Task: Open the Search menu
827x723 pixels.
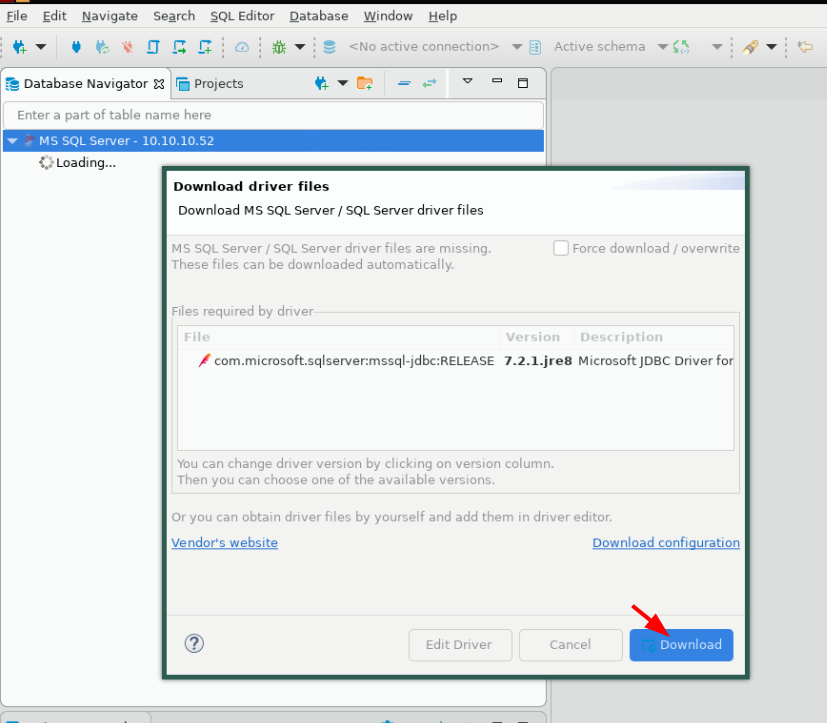Action: (174, 16)
